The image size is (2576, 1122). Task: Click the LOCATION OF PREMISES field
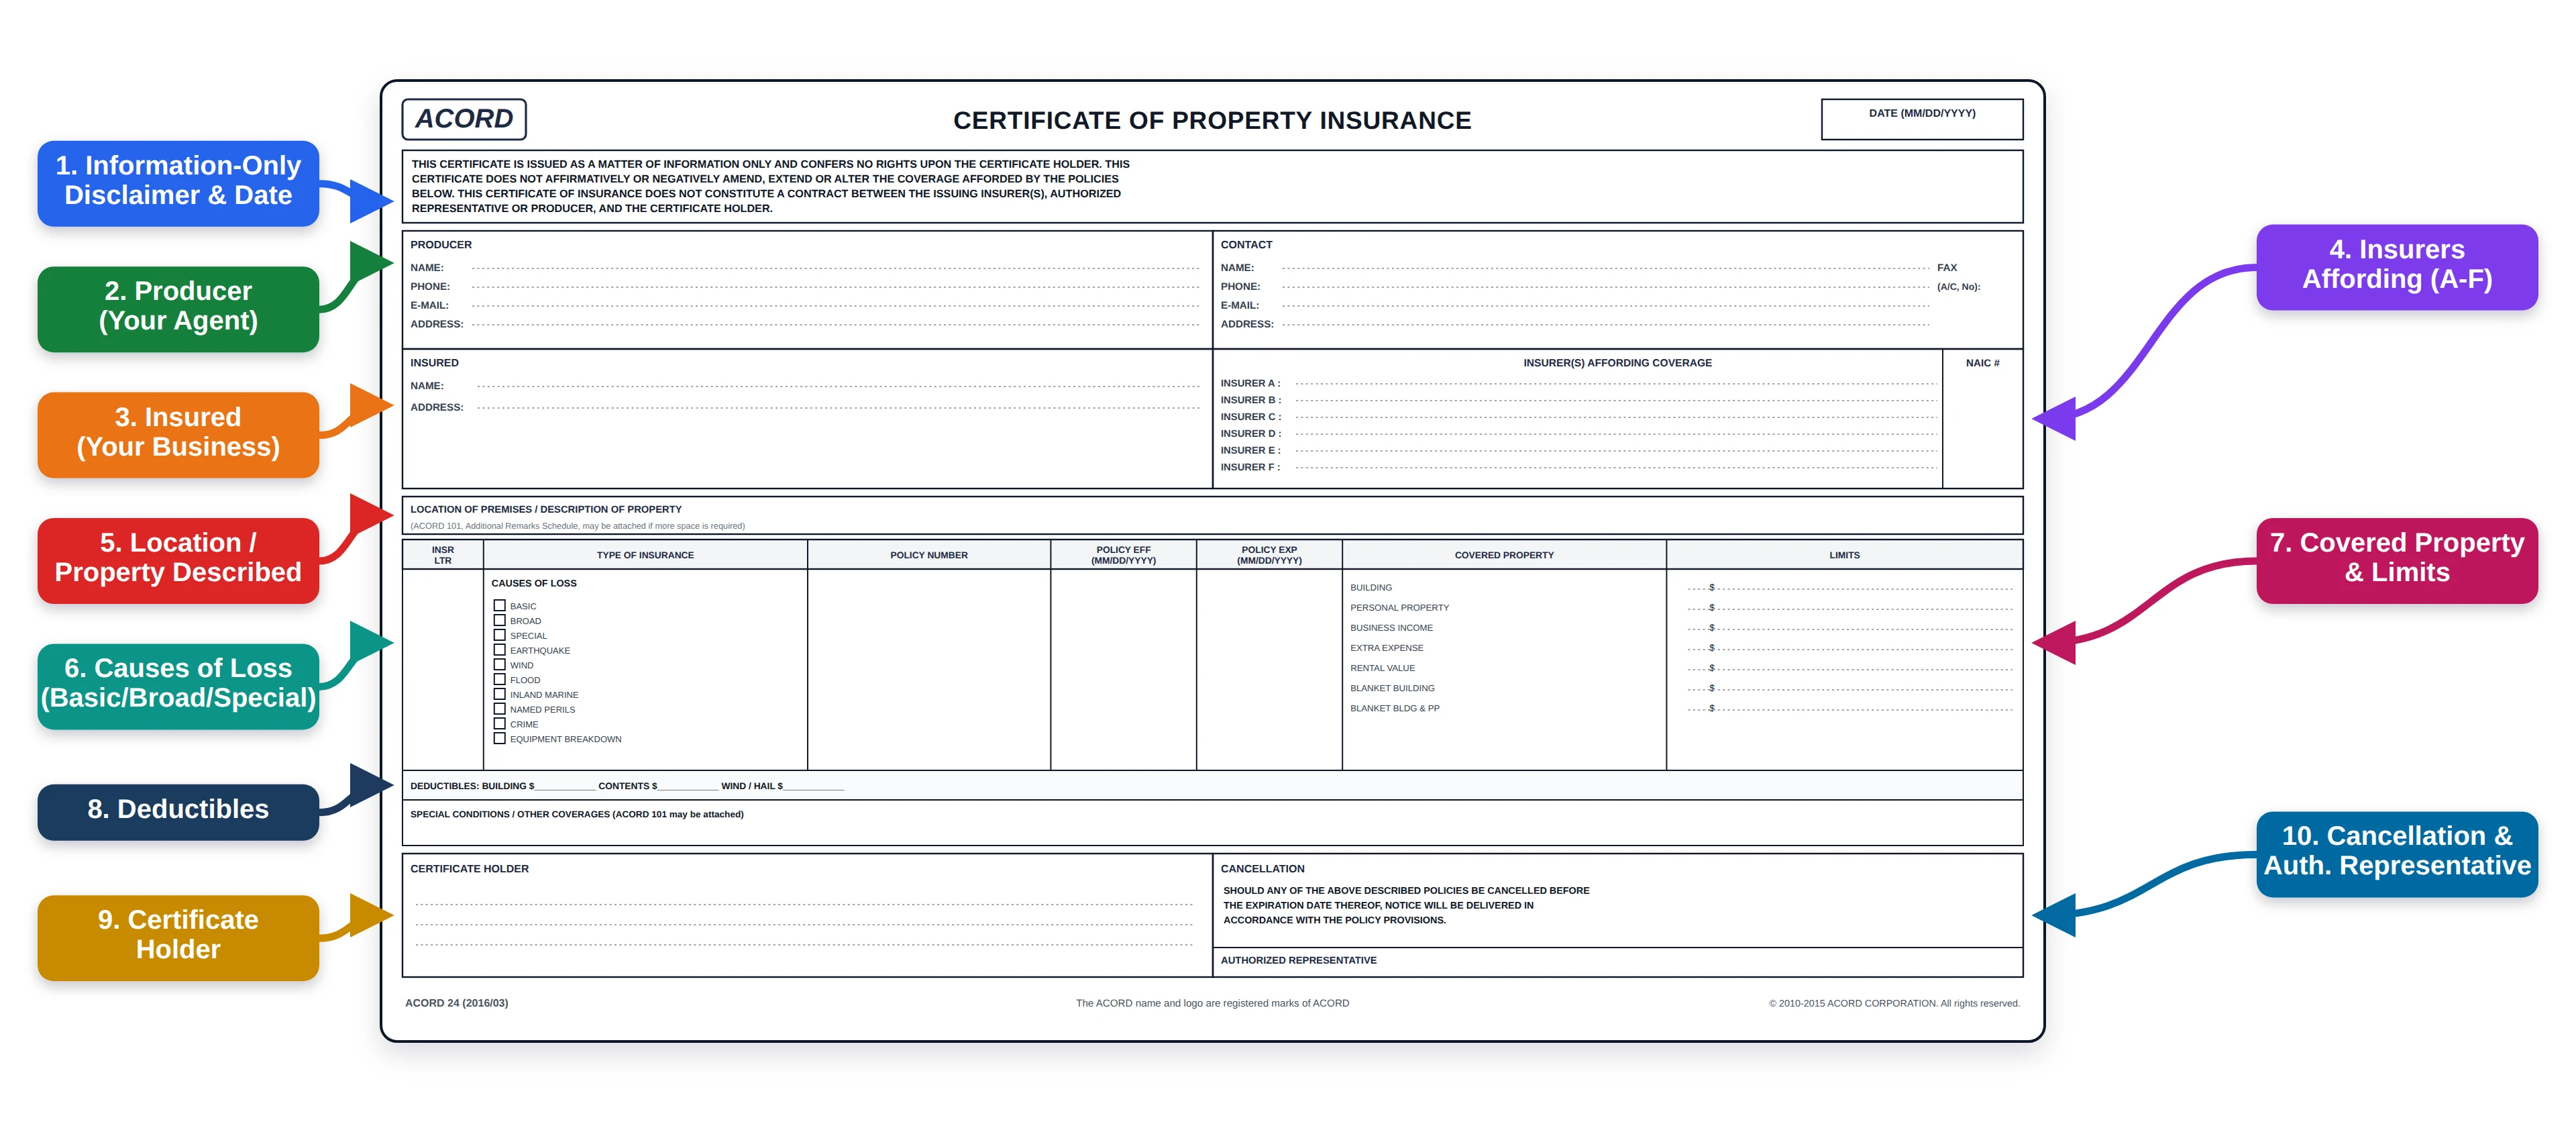[x=1212, y=516]
